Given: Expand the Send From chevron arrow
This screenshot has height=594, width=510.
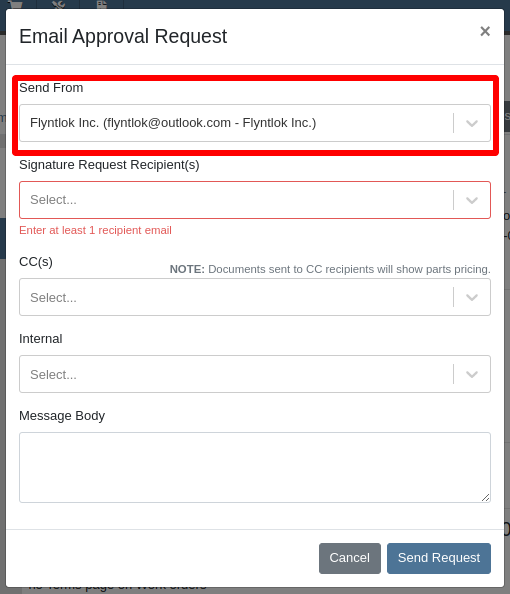Looking at the screenshot, I should tap(472, 123).
